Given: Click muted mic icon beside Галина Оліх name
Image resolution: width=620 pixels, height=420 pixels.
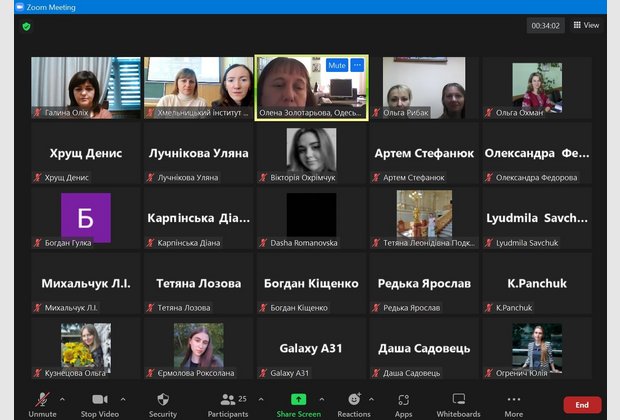Looking at the screenshot, I should pyautogui.click(x=38, y=113).
